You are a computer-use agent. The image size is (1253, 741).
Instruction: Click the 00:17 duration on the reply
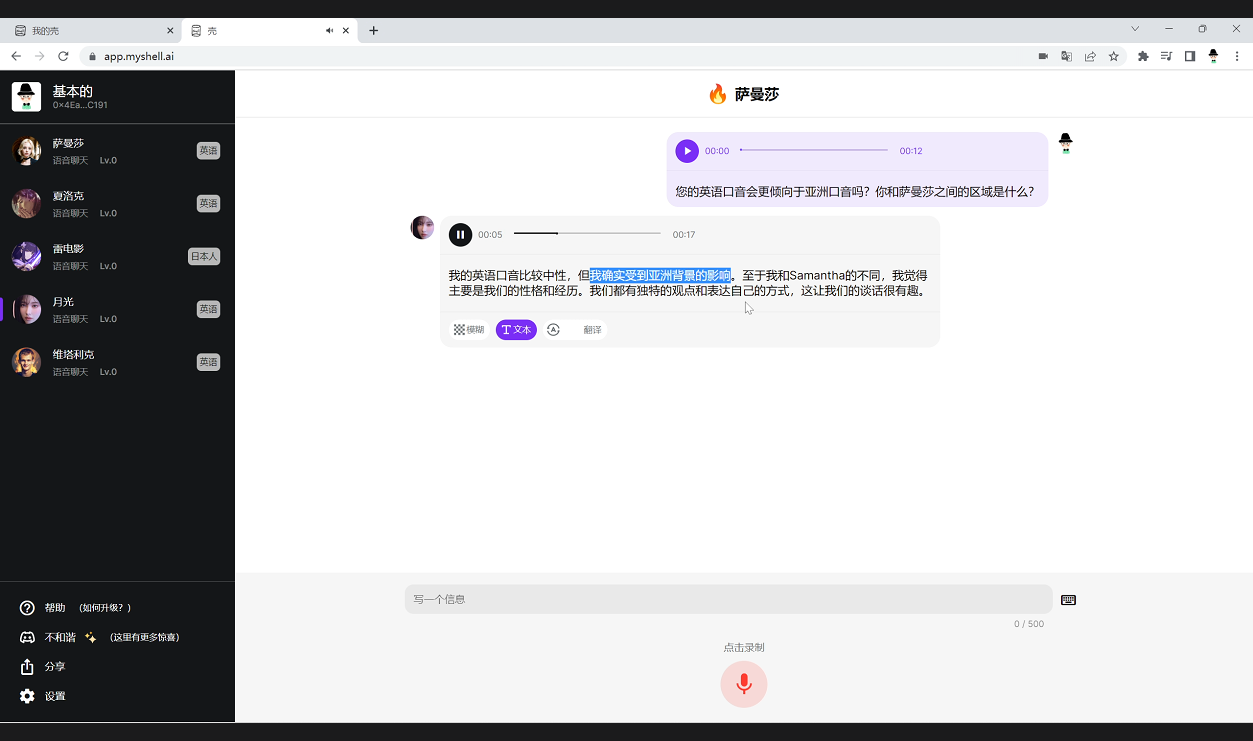(684, 235)
